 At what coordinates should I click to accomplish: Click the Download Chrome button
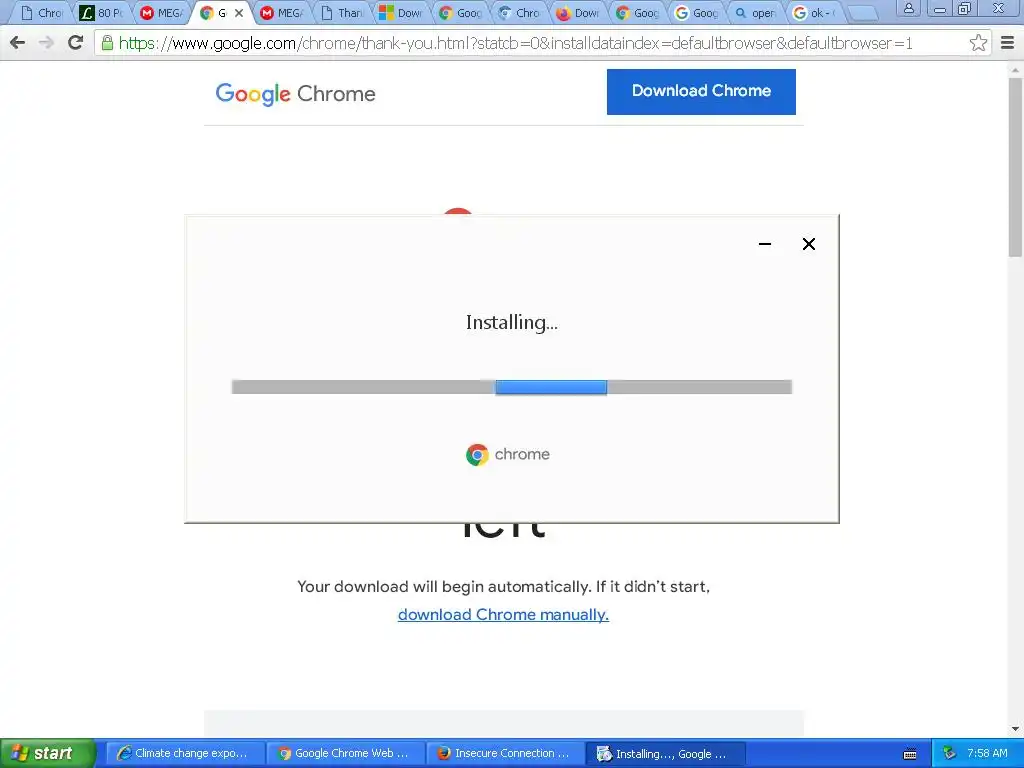(701, 91)
